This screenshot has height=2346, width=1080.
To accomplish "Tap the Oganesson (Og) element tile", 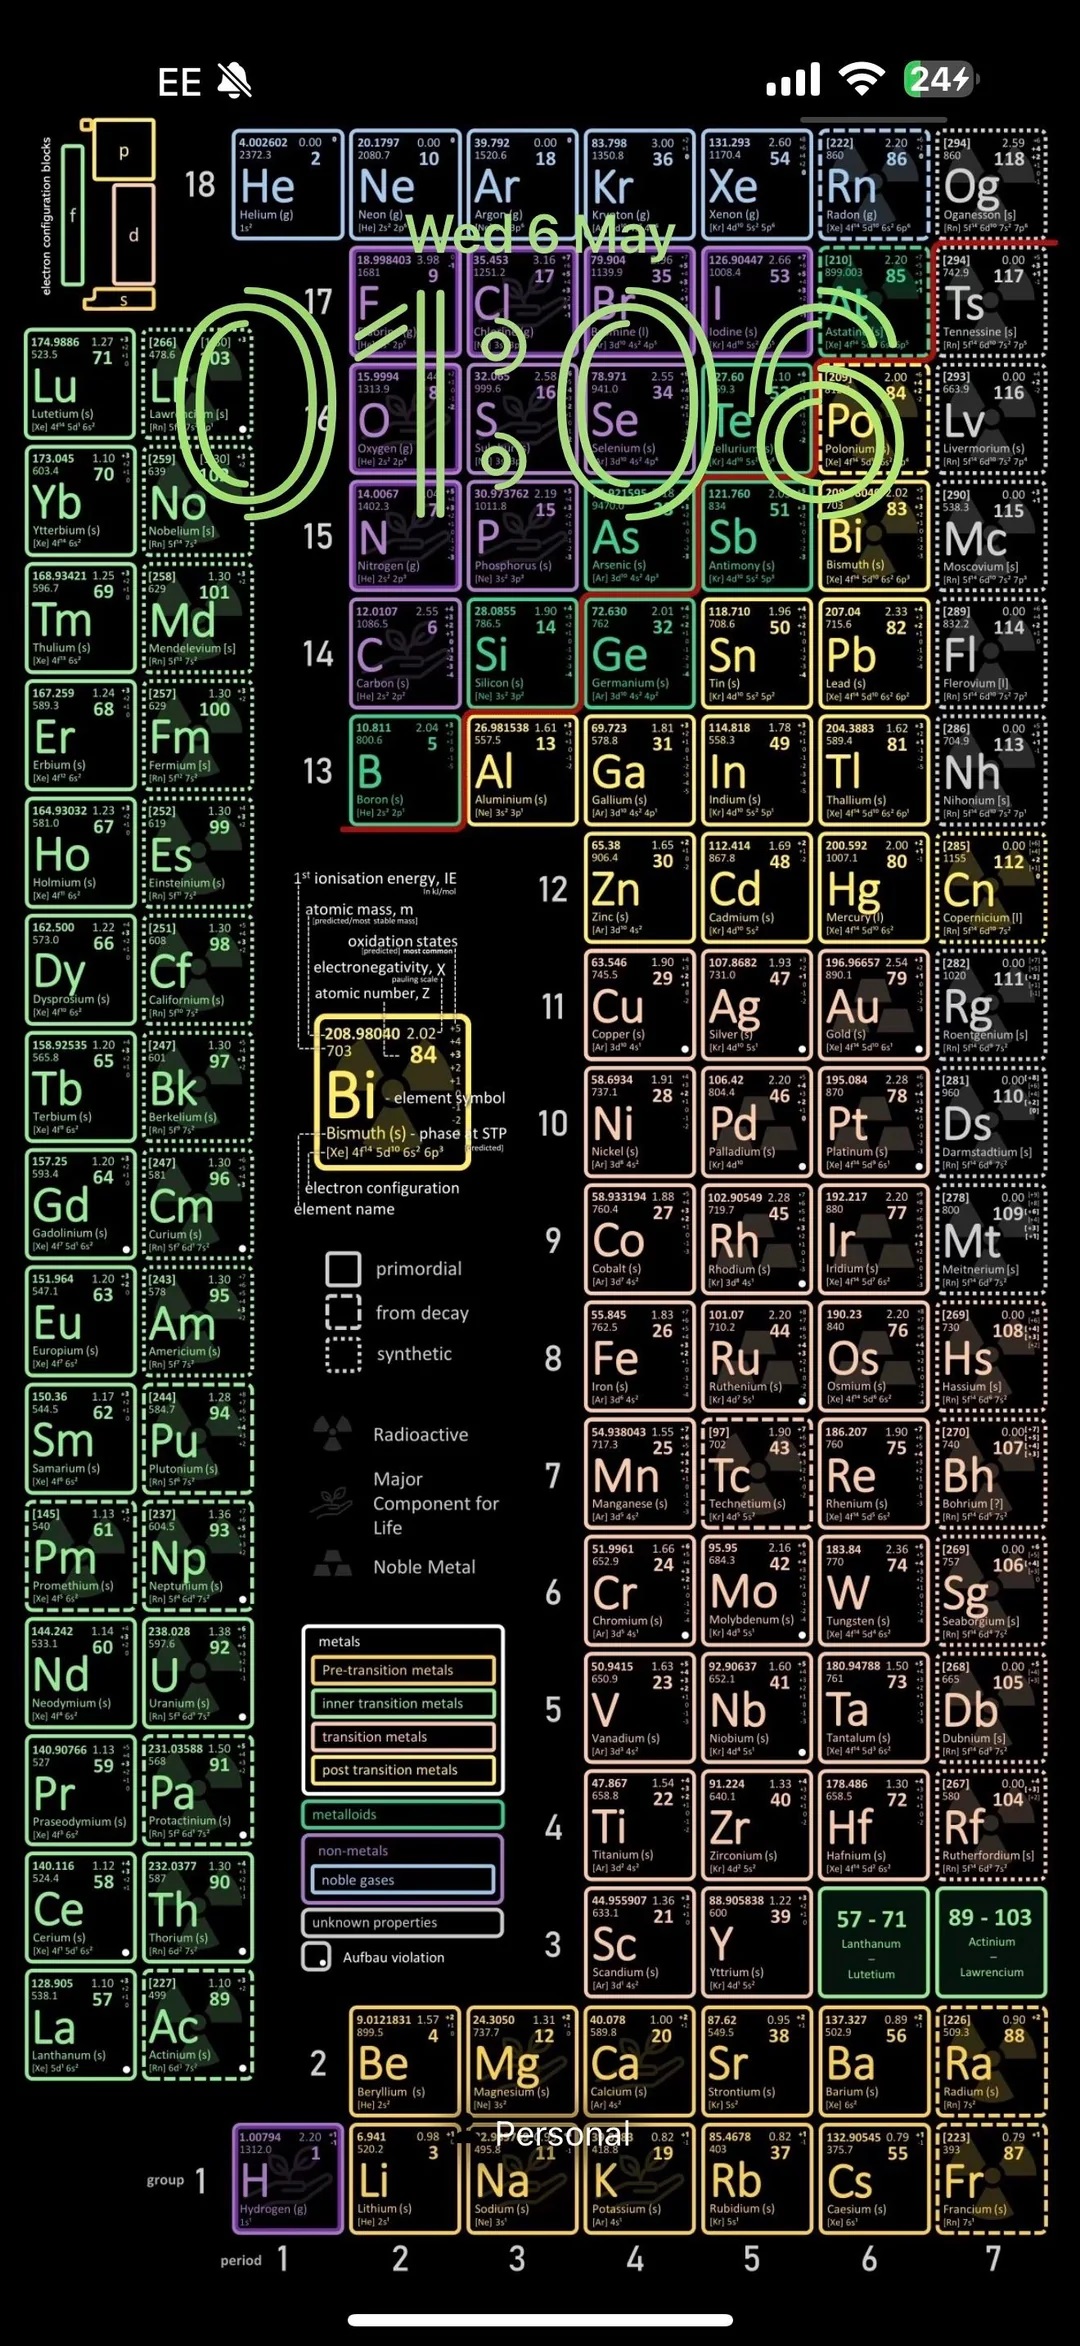I will [991, 184].
